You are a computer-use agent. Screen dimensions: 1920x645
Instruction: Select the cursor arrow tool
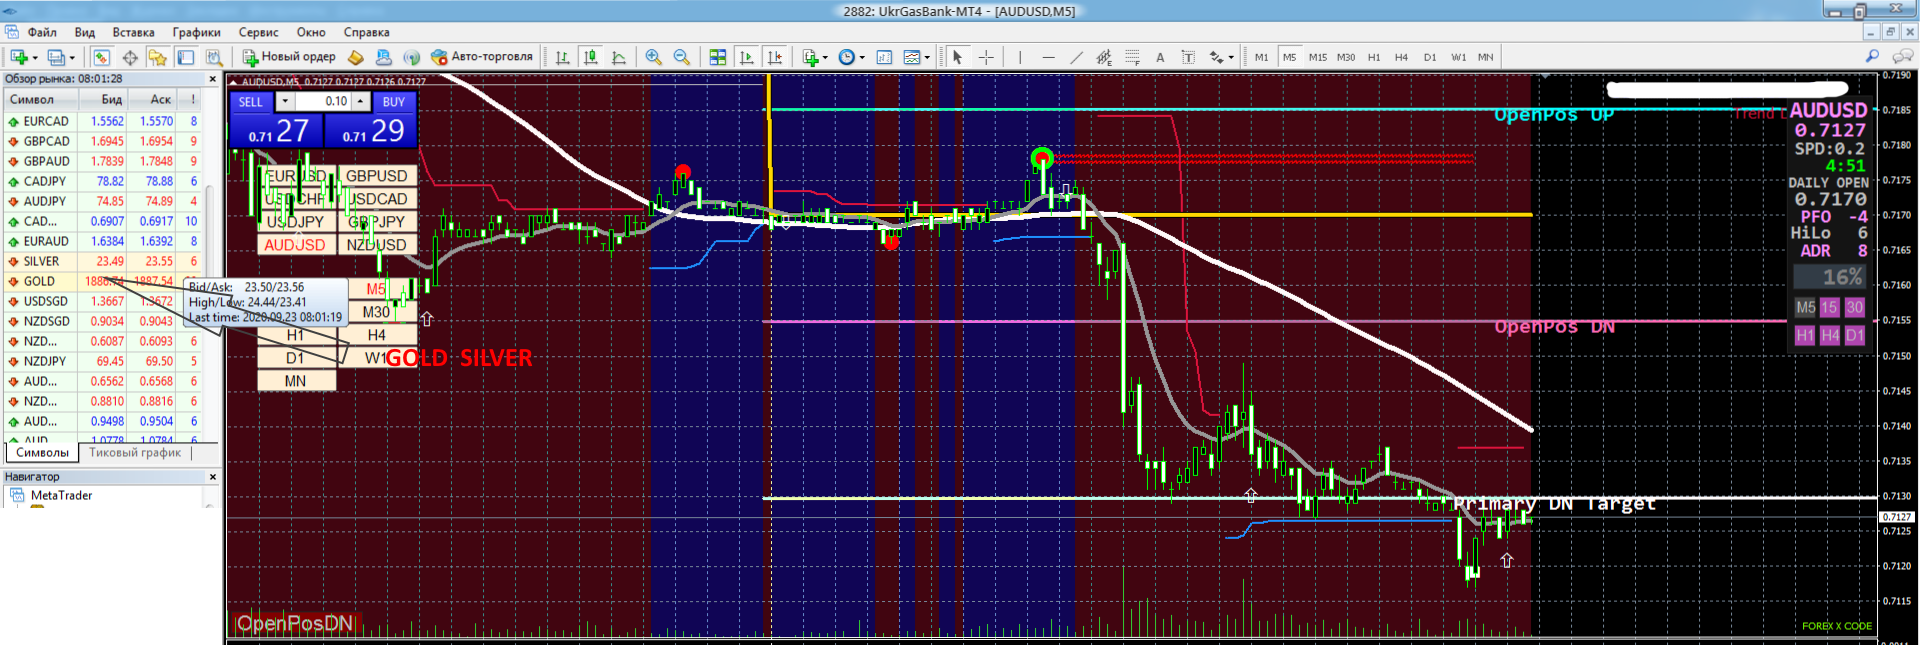957,57
